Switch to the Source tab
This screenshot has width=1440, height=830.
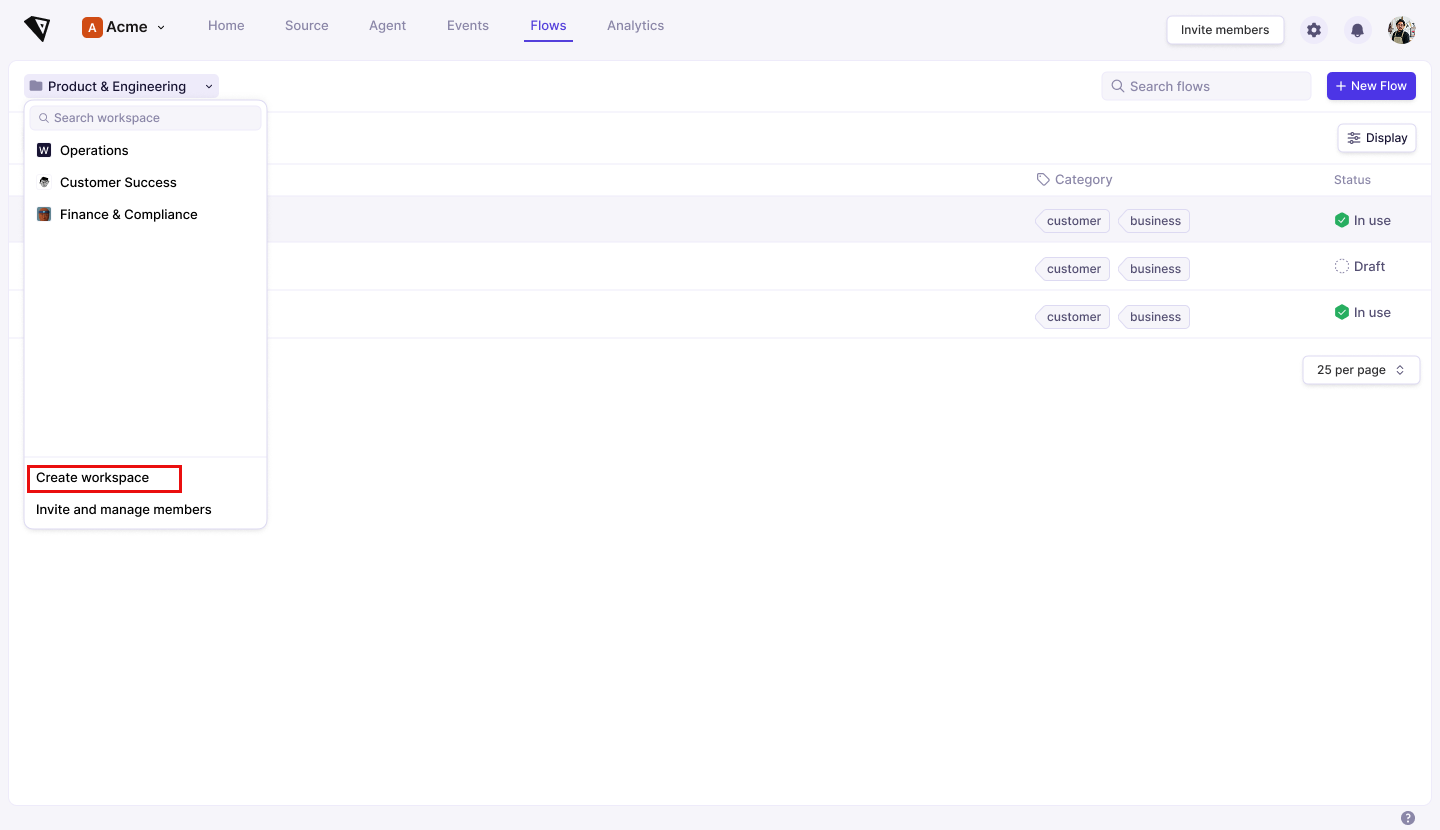(306, 26)
